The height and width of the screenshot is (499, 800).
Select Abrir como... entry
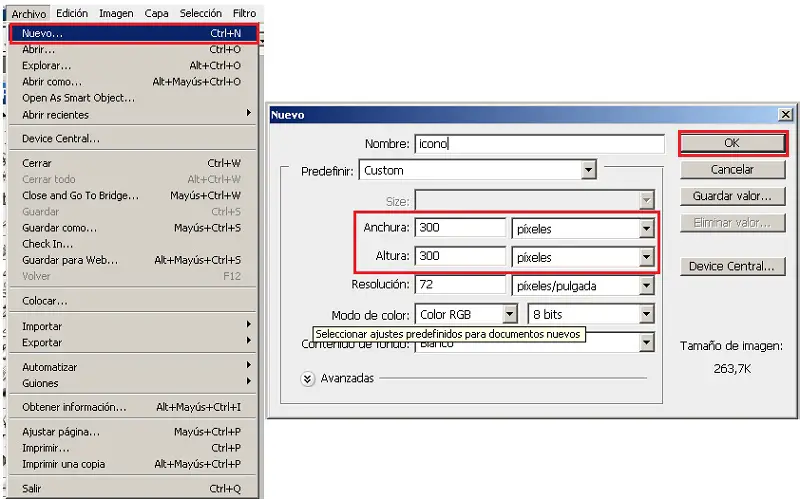[133, 82]
